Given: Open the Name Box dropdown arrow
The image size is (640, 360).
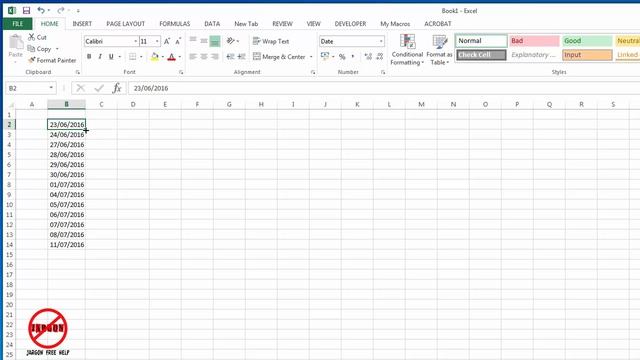Looking at the screenshot, I should coord(51,88).
